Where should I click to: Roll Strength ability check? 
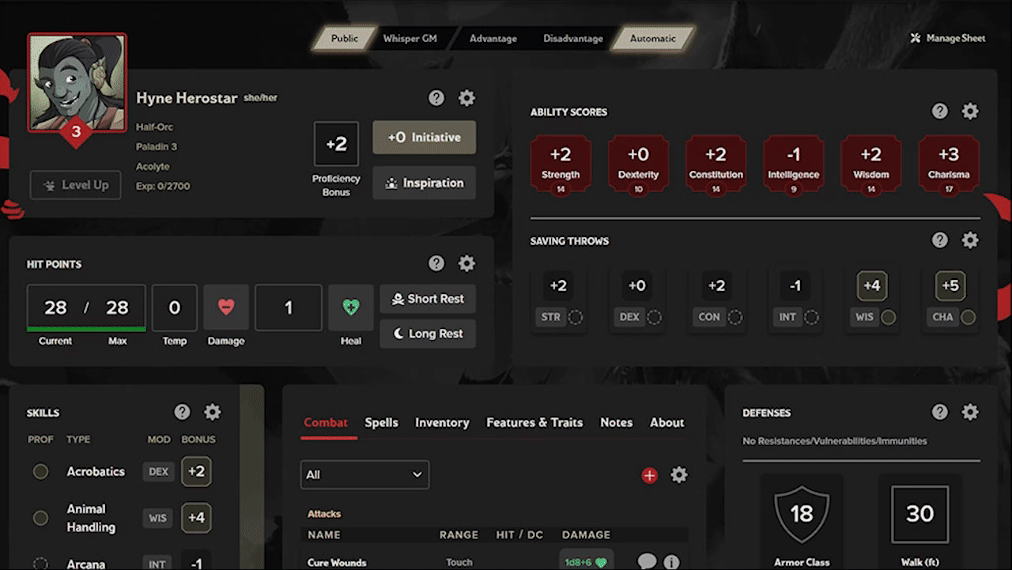pos(560,164)
